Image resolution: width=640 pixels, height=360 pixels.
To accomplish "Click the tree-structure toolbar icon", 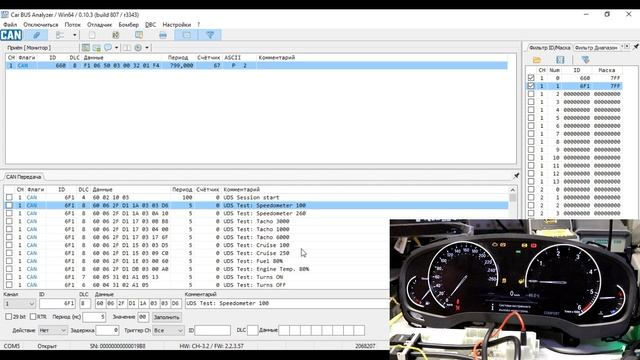I will coord(60,35).
